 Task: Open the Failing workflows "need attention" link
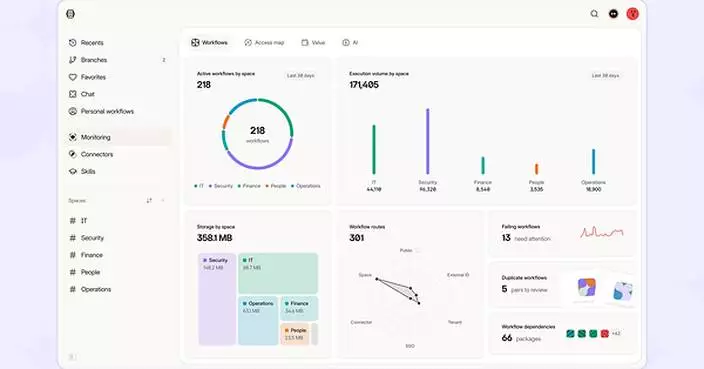click(532, 239)
